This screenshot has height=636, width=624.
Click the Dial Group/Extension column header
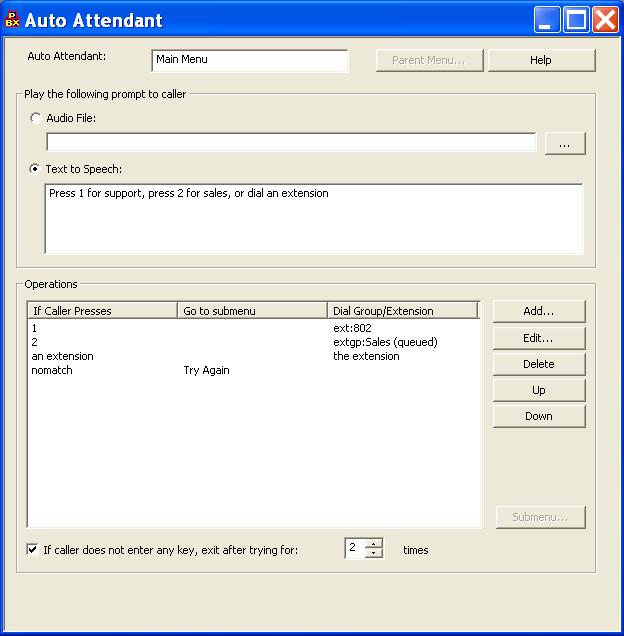coord(403,311)
